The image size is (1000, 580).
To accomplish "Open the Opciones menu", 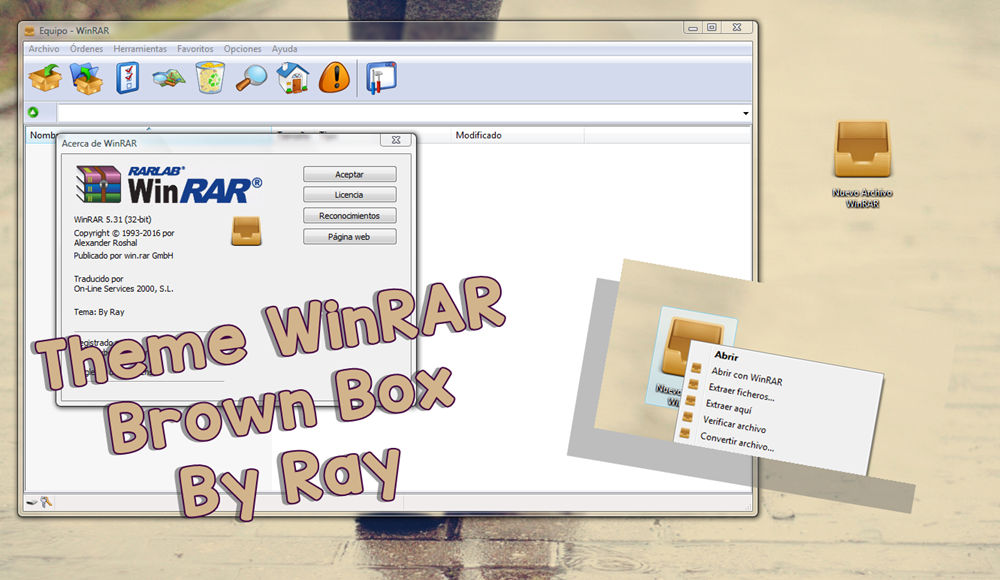I will click(x=242, y=48).
